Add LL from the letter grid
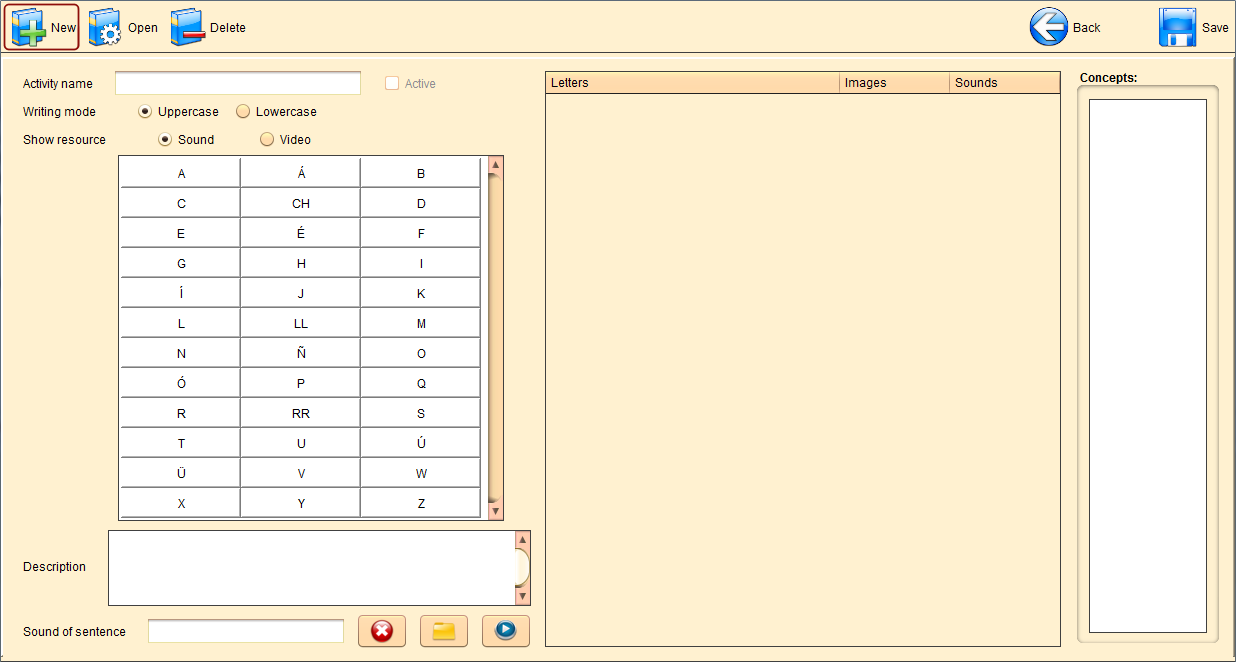The image size is (1236, 662). 301,323
